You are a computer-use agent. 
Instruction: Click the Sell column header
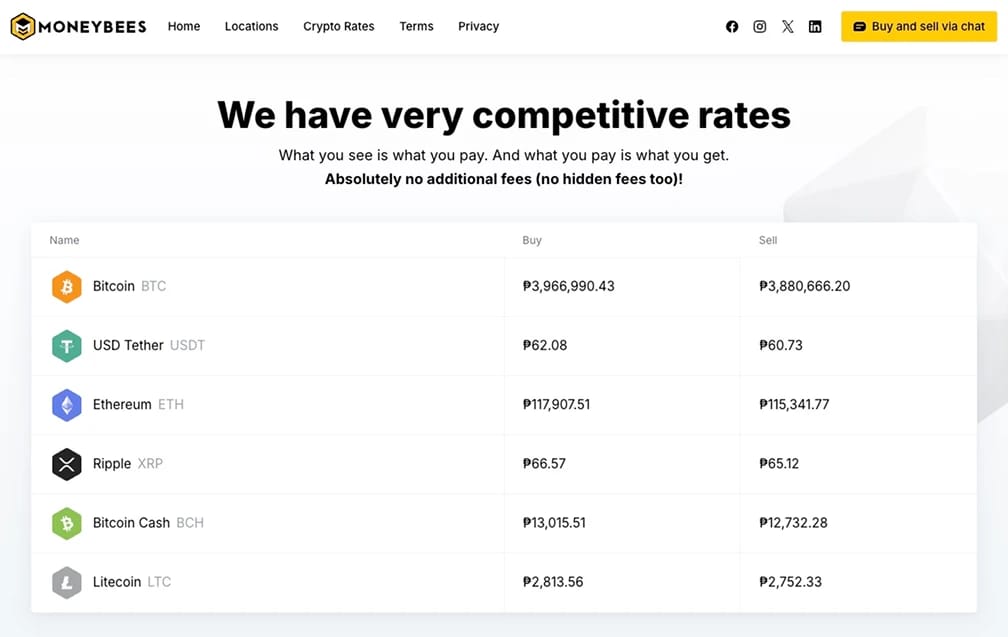tap(768, 240)
